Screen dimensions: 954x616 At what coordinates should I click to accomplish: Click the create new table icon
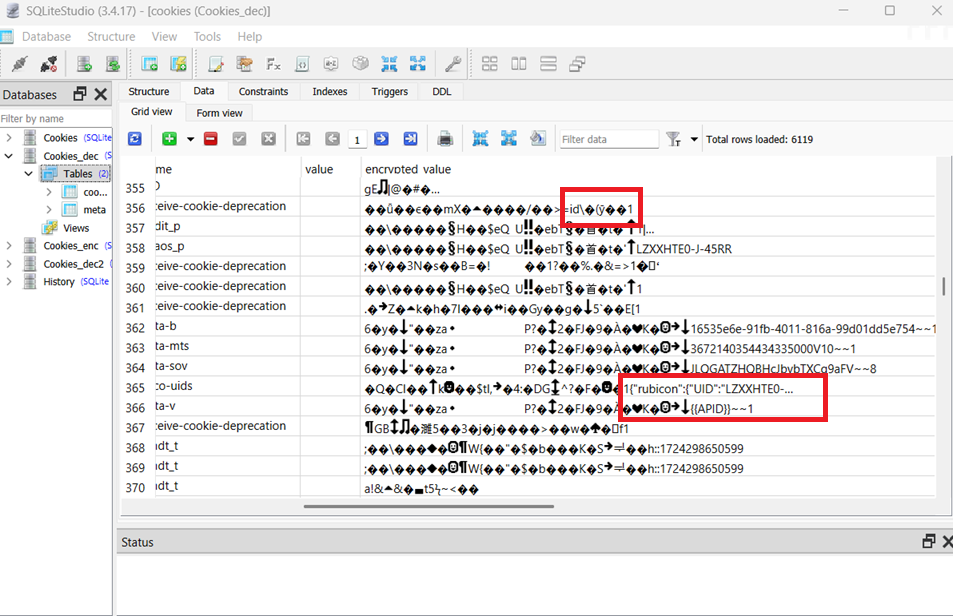coord(149,64)
